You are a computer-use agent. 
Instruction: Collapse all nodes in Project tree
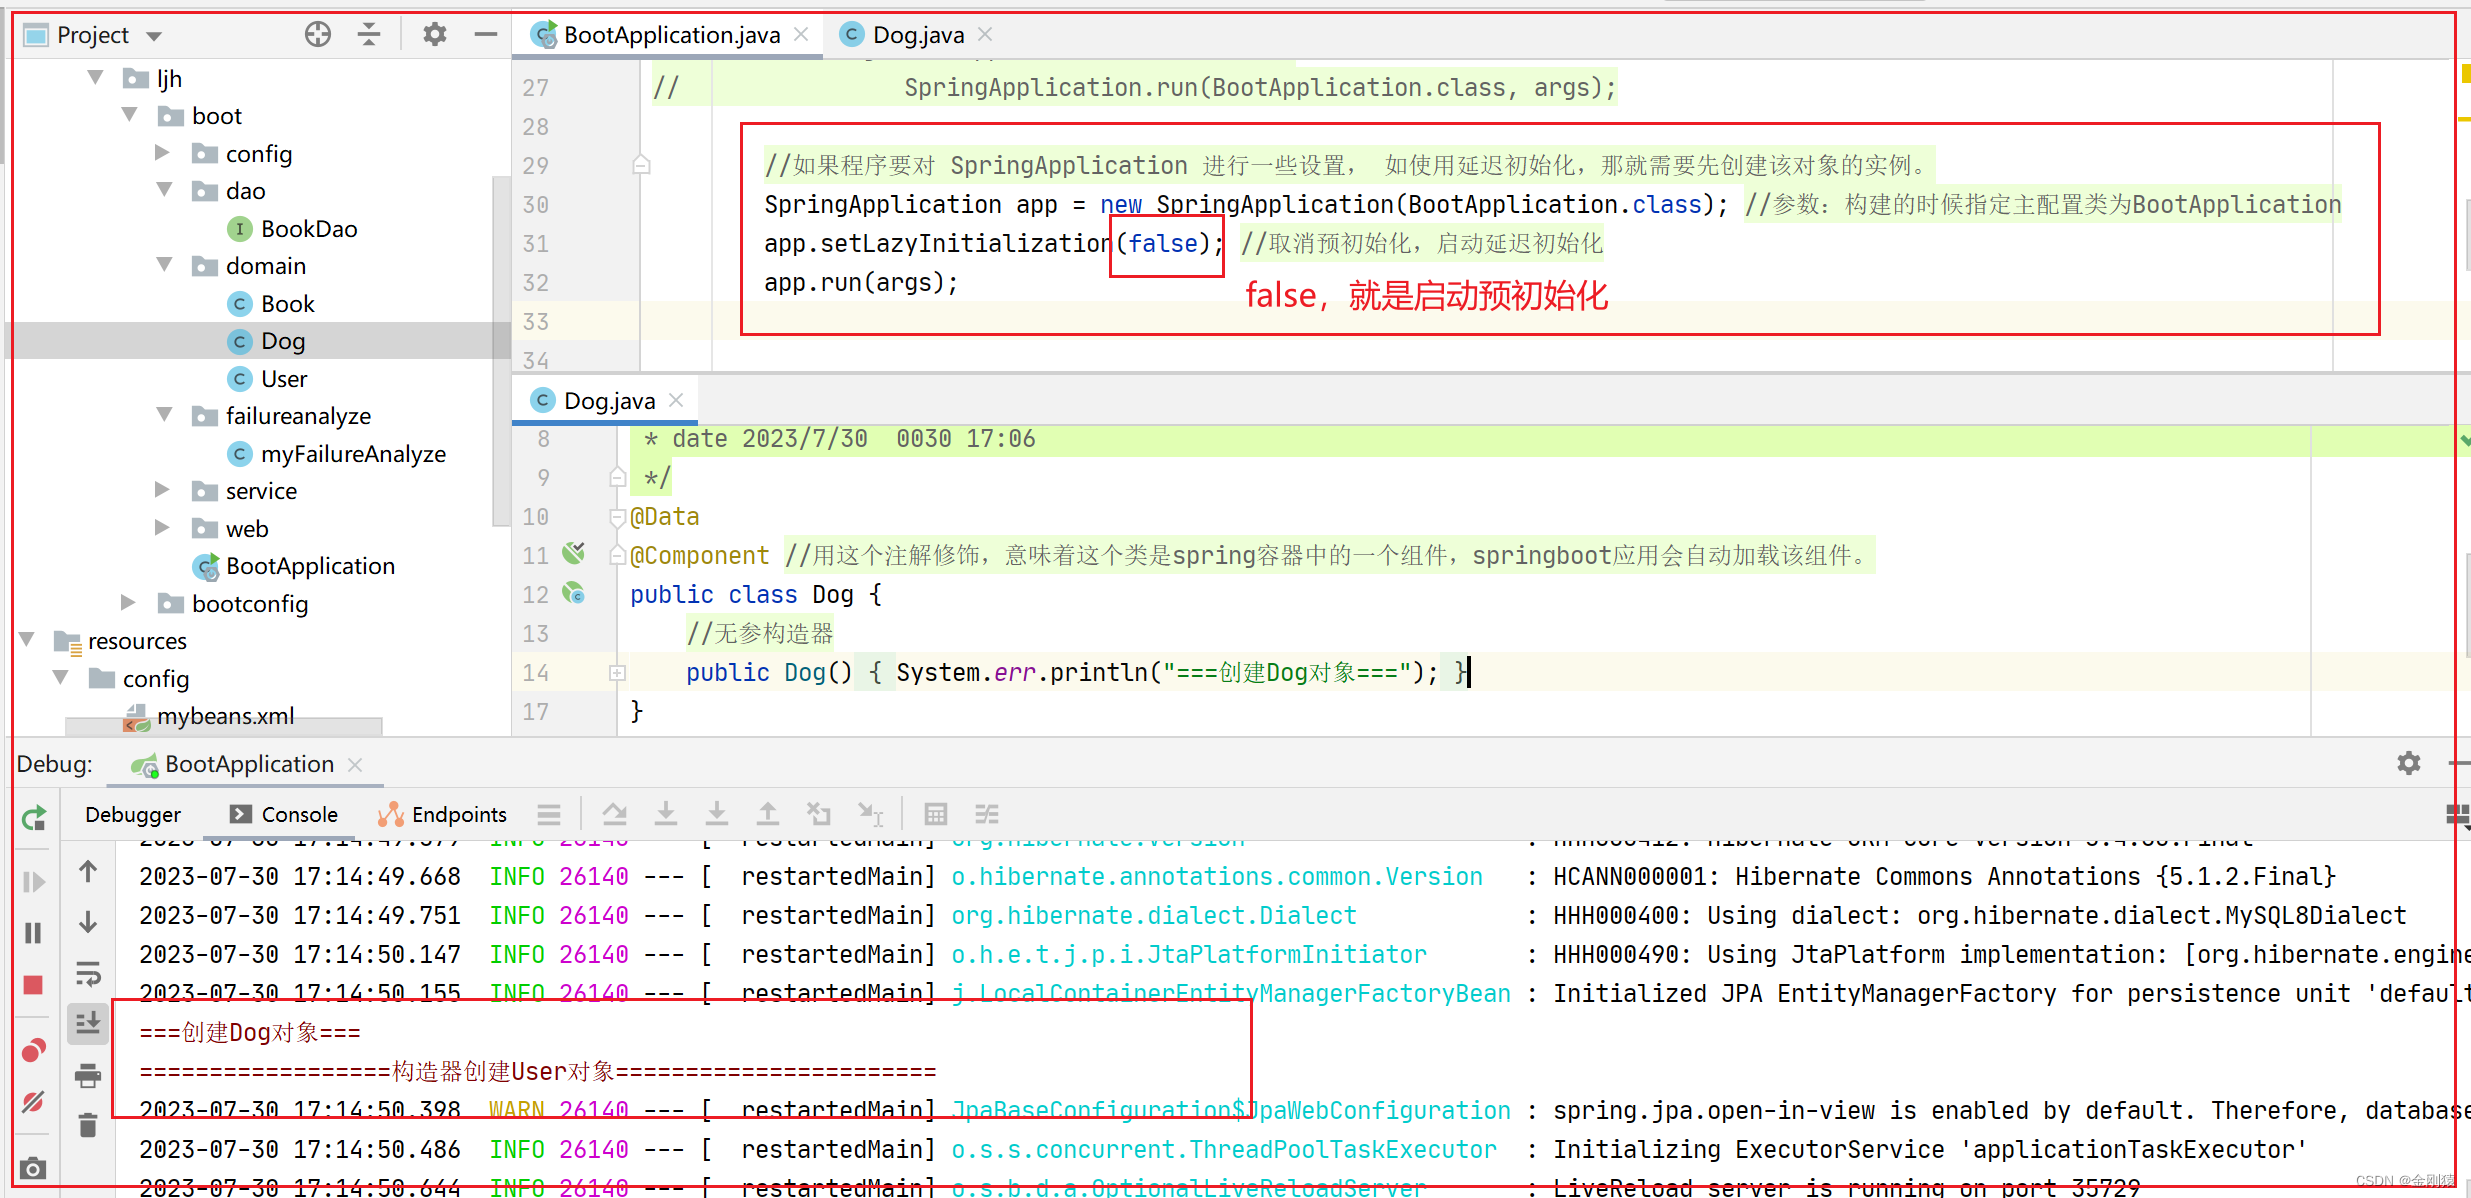[368, 33]
